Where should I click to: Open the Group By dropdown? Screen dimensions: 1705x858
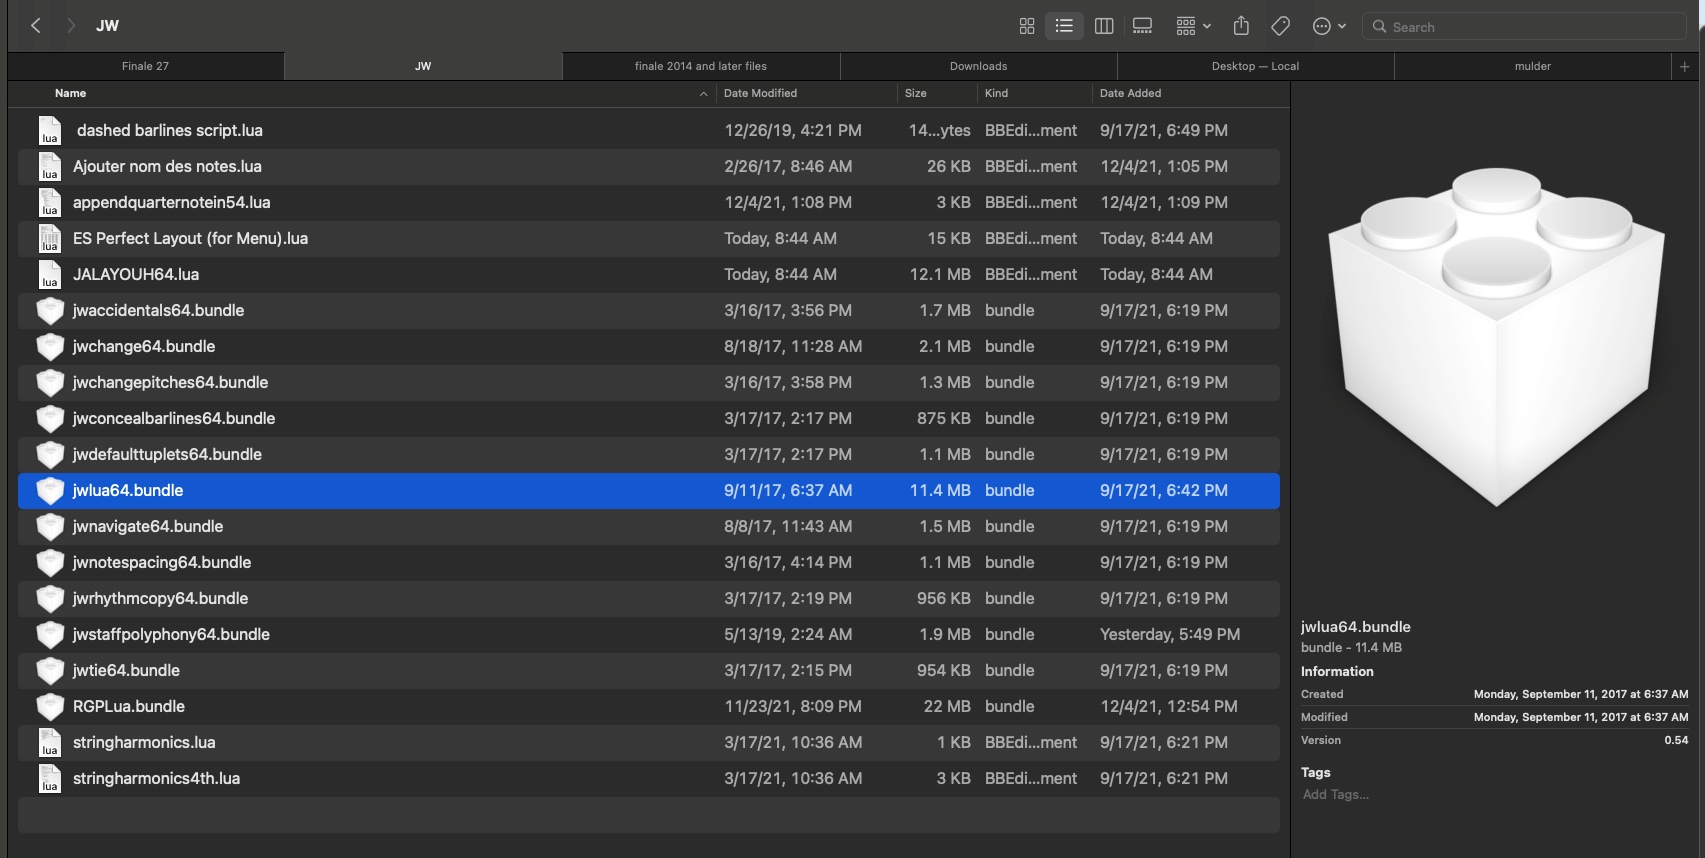(x=1193, y=27)
